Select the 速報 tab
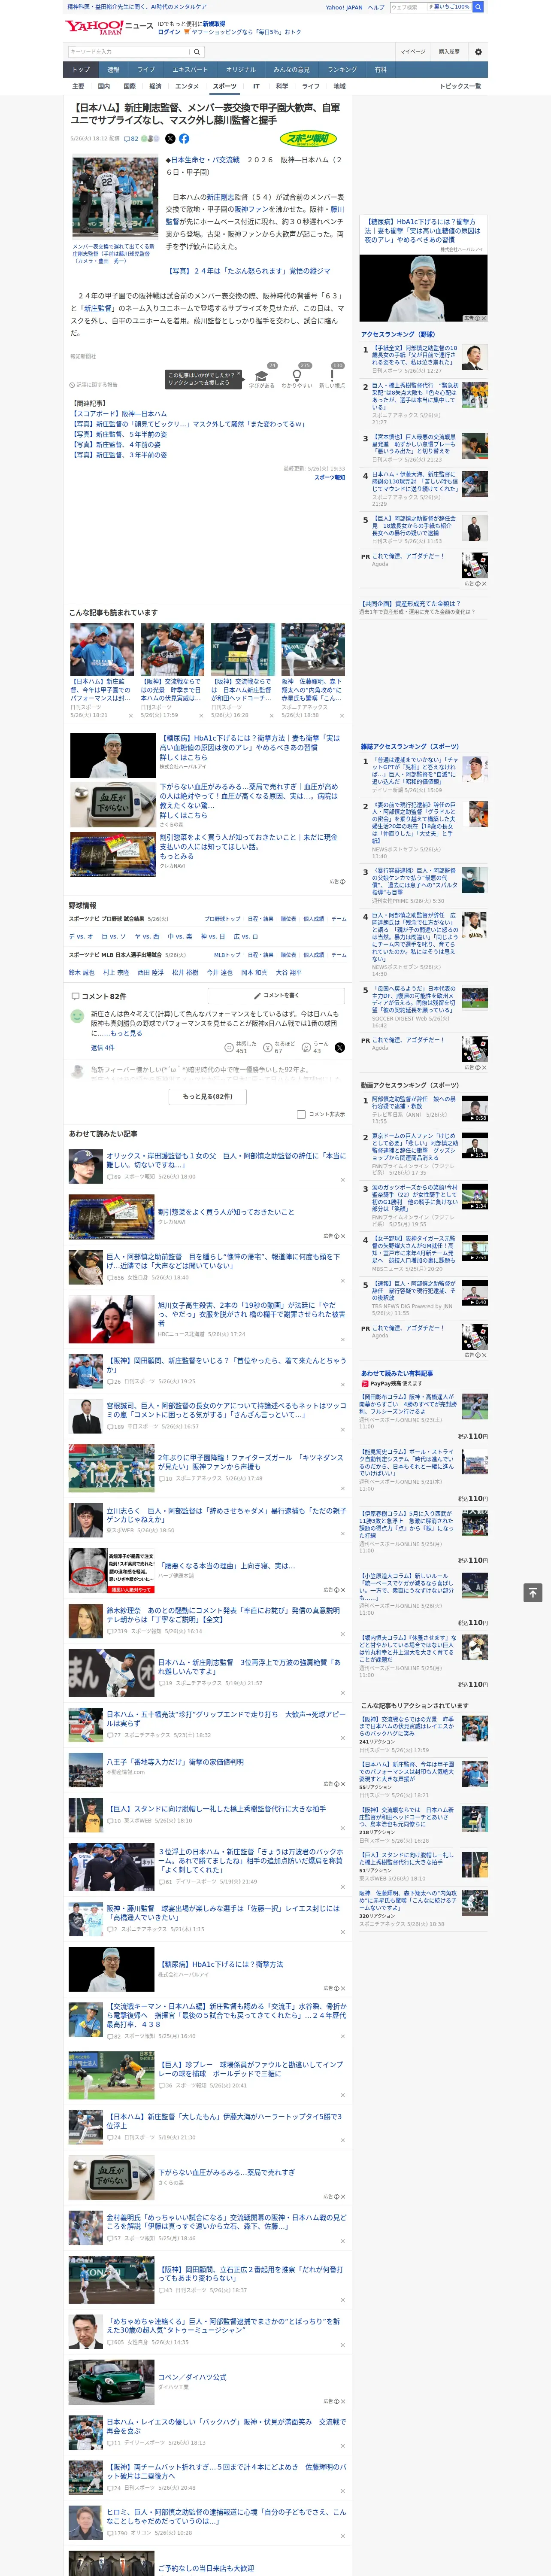Screen dimensions: 551x2576 point(113,70)
